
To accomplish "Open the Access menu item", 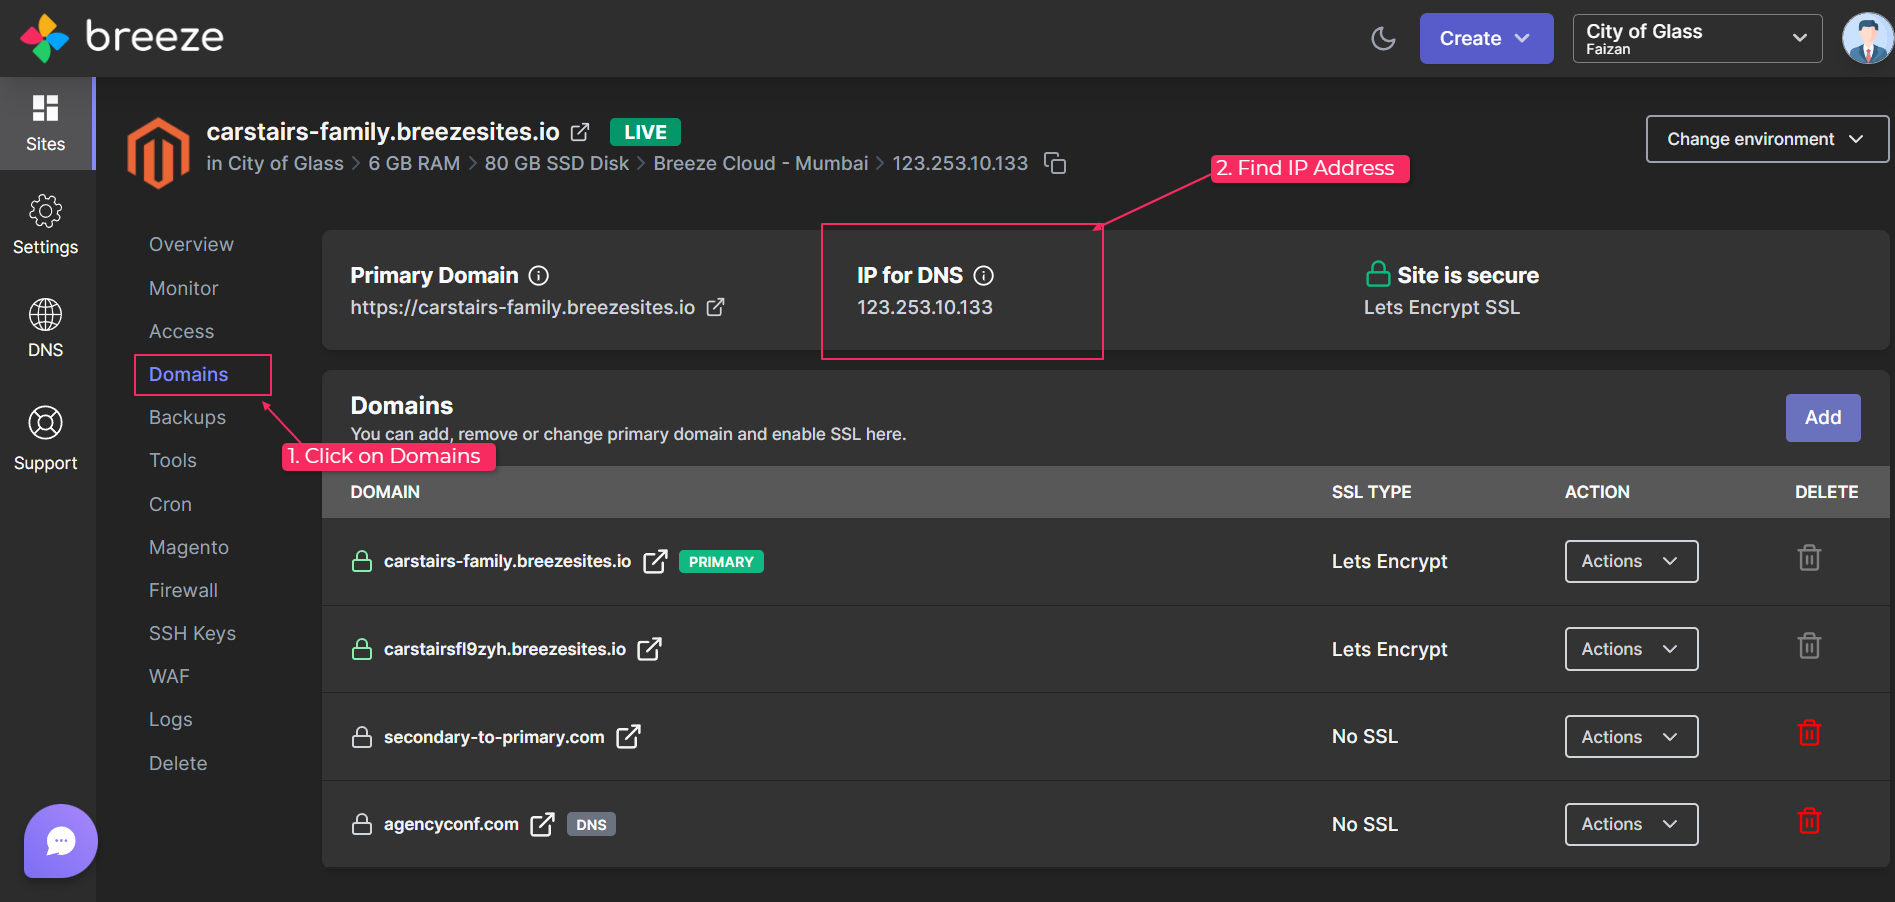I will pos(181,331).
